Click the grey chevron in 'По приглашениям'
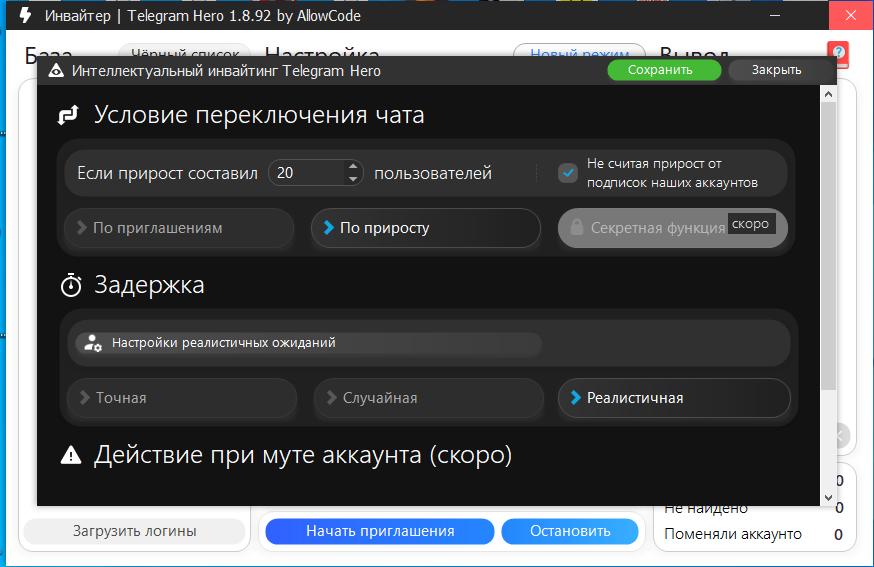 pos(82,227)
